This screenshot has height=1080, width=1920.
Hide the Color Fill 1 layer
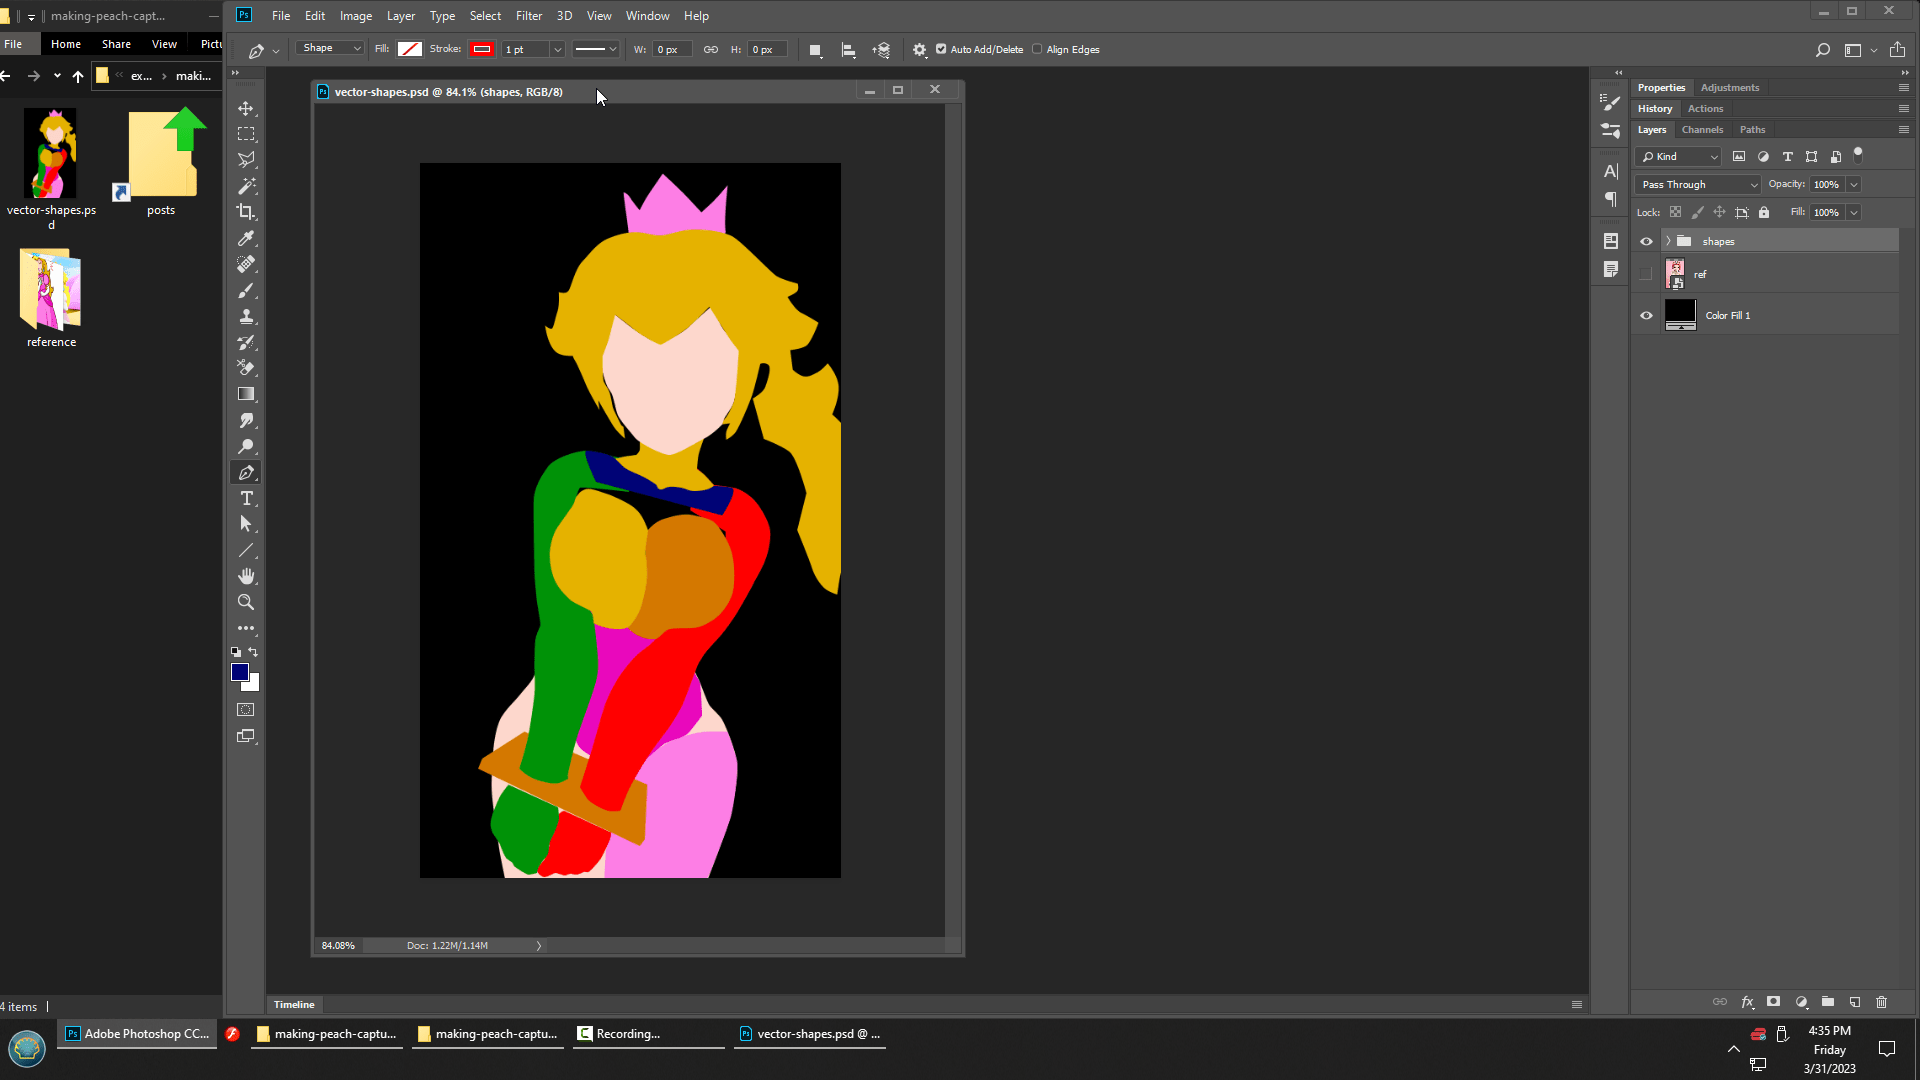coord(1646,315)
